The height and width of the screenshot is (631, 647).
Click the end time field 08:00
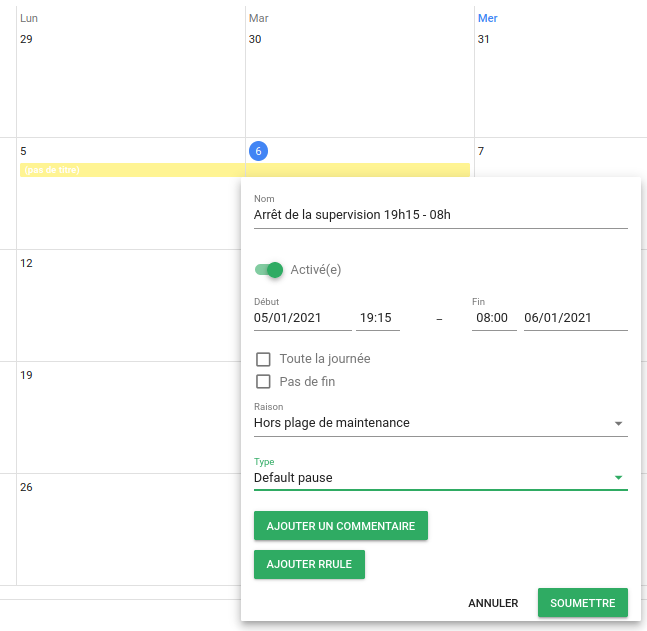[493, 318]
